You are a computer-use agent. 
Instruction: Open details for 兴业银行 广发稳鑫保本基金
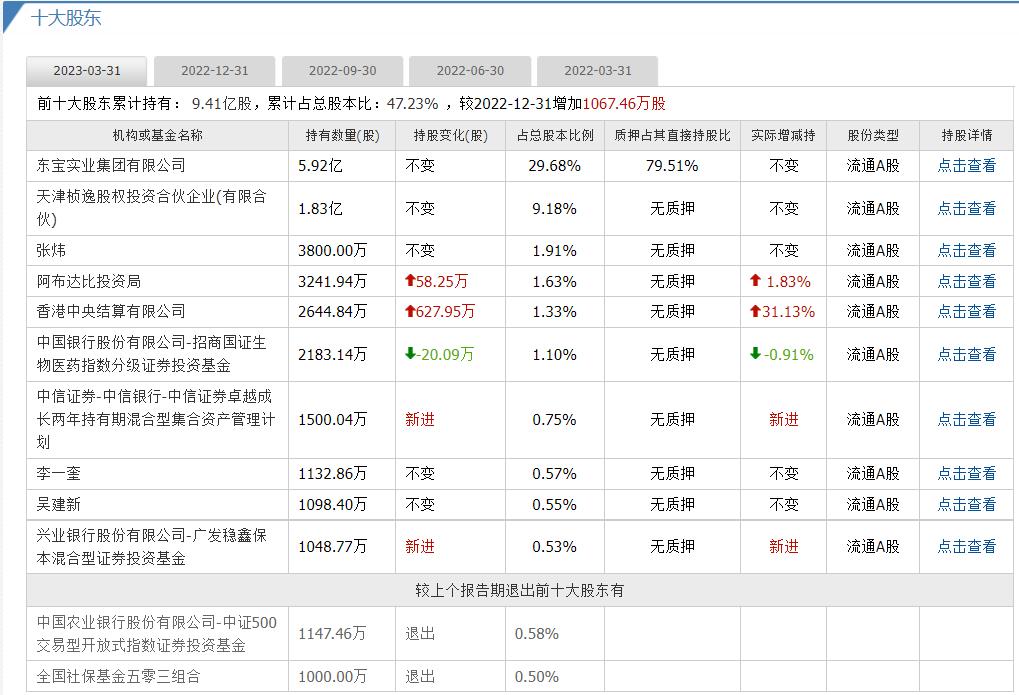[965, 546]
